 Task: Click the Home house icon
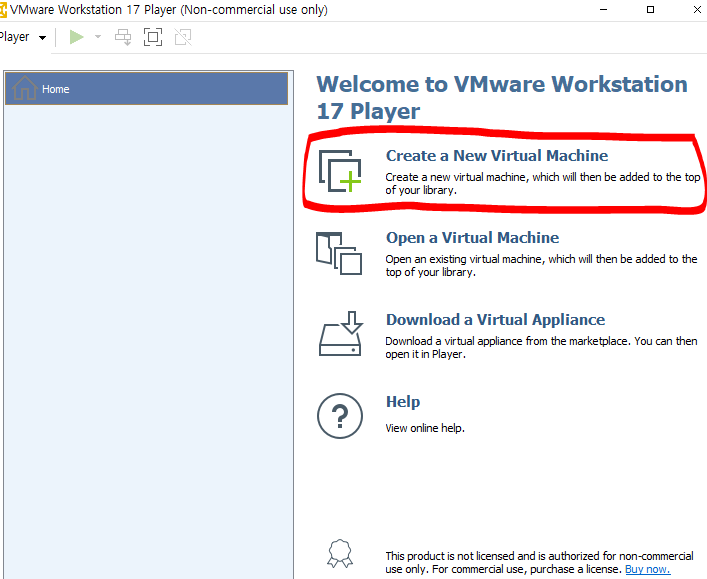coord(24,88)
